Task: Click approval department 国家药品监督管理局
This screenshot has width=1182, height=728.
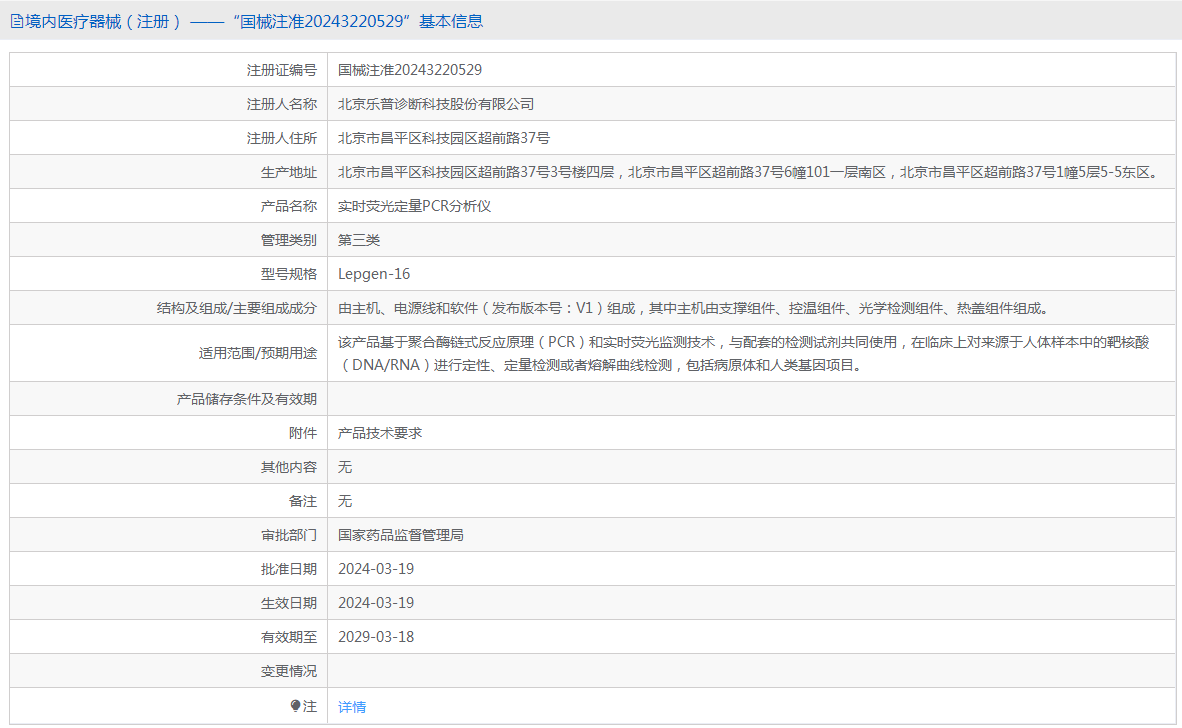Action: point(401,535)
